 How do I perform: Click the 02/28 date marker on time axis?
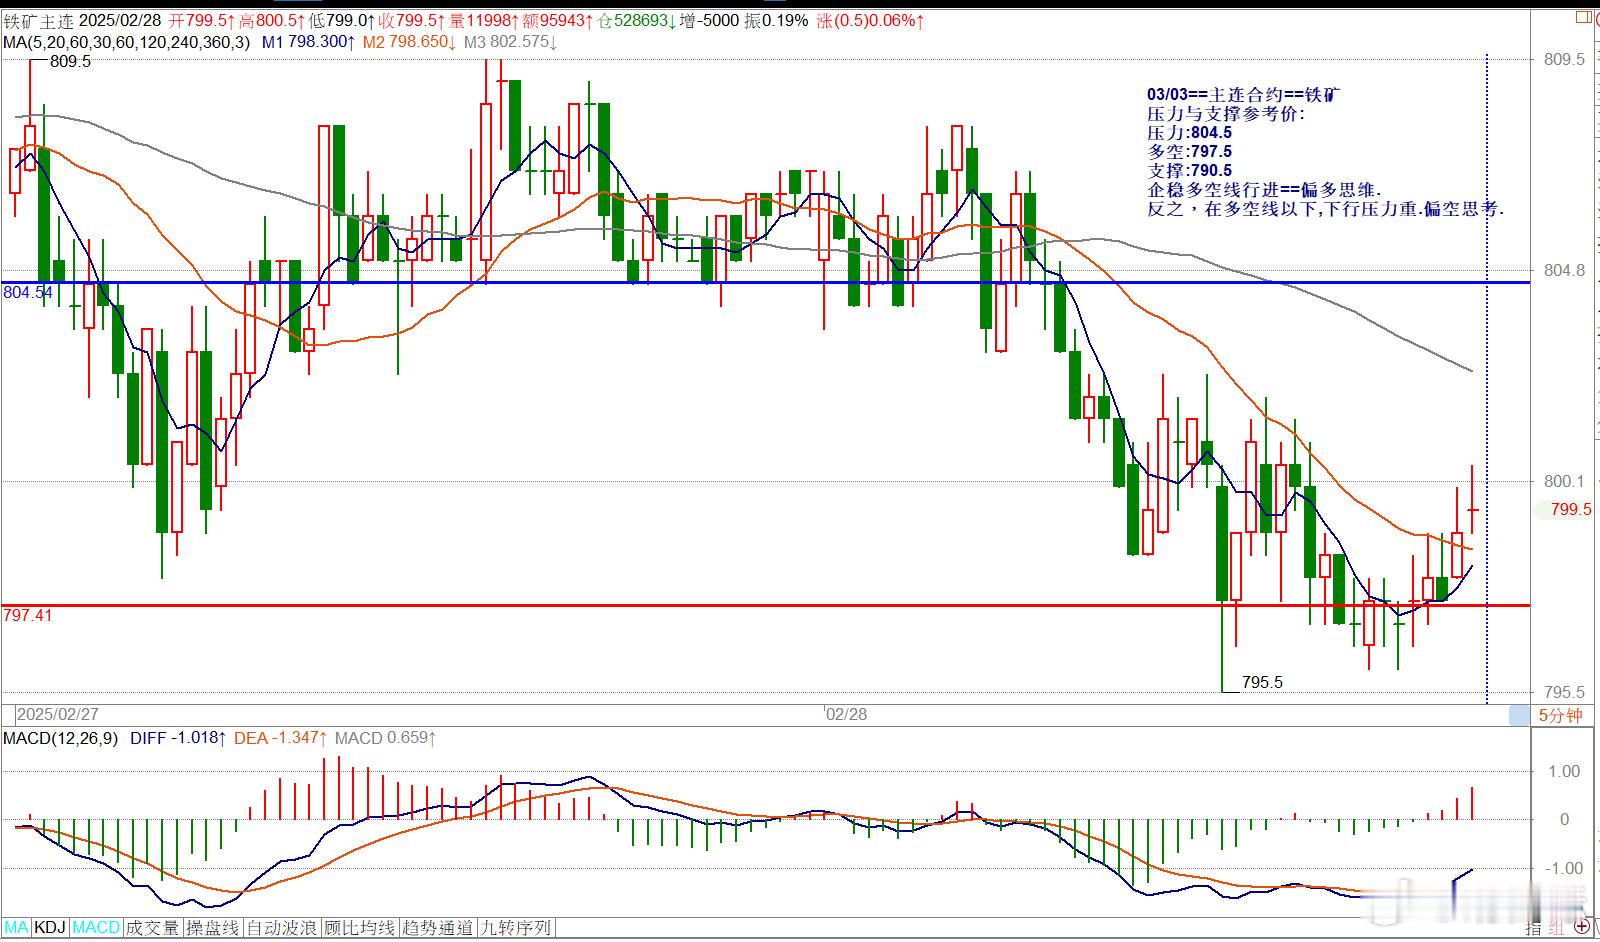point(847,714)
